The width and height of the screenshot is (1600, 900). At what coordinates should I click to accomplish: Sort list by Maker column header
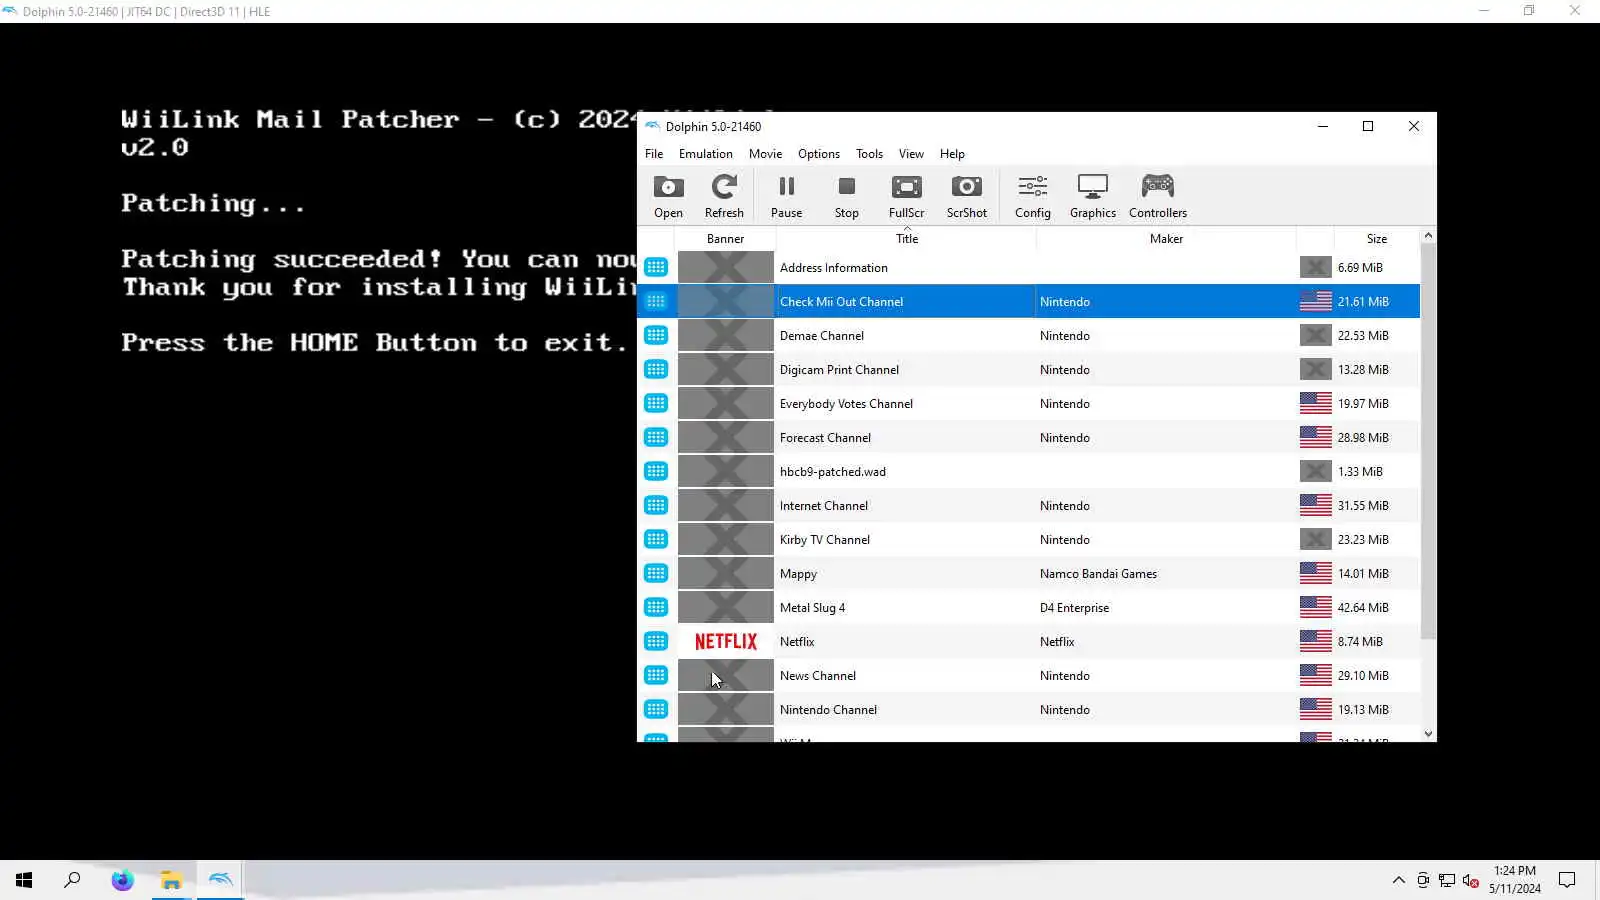(x=1166, y=239)
